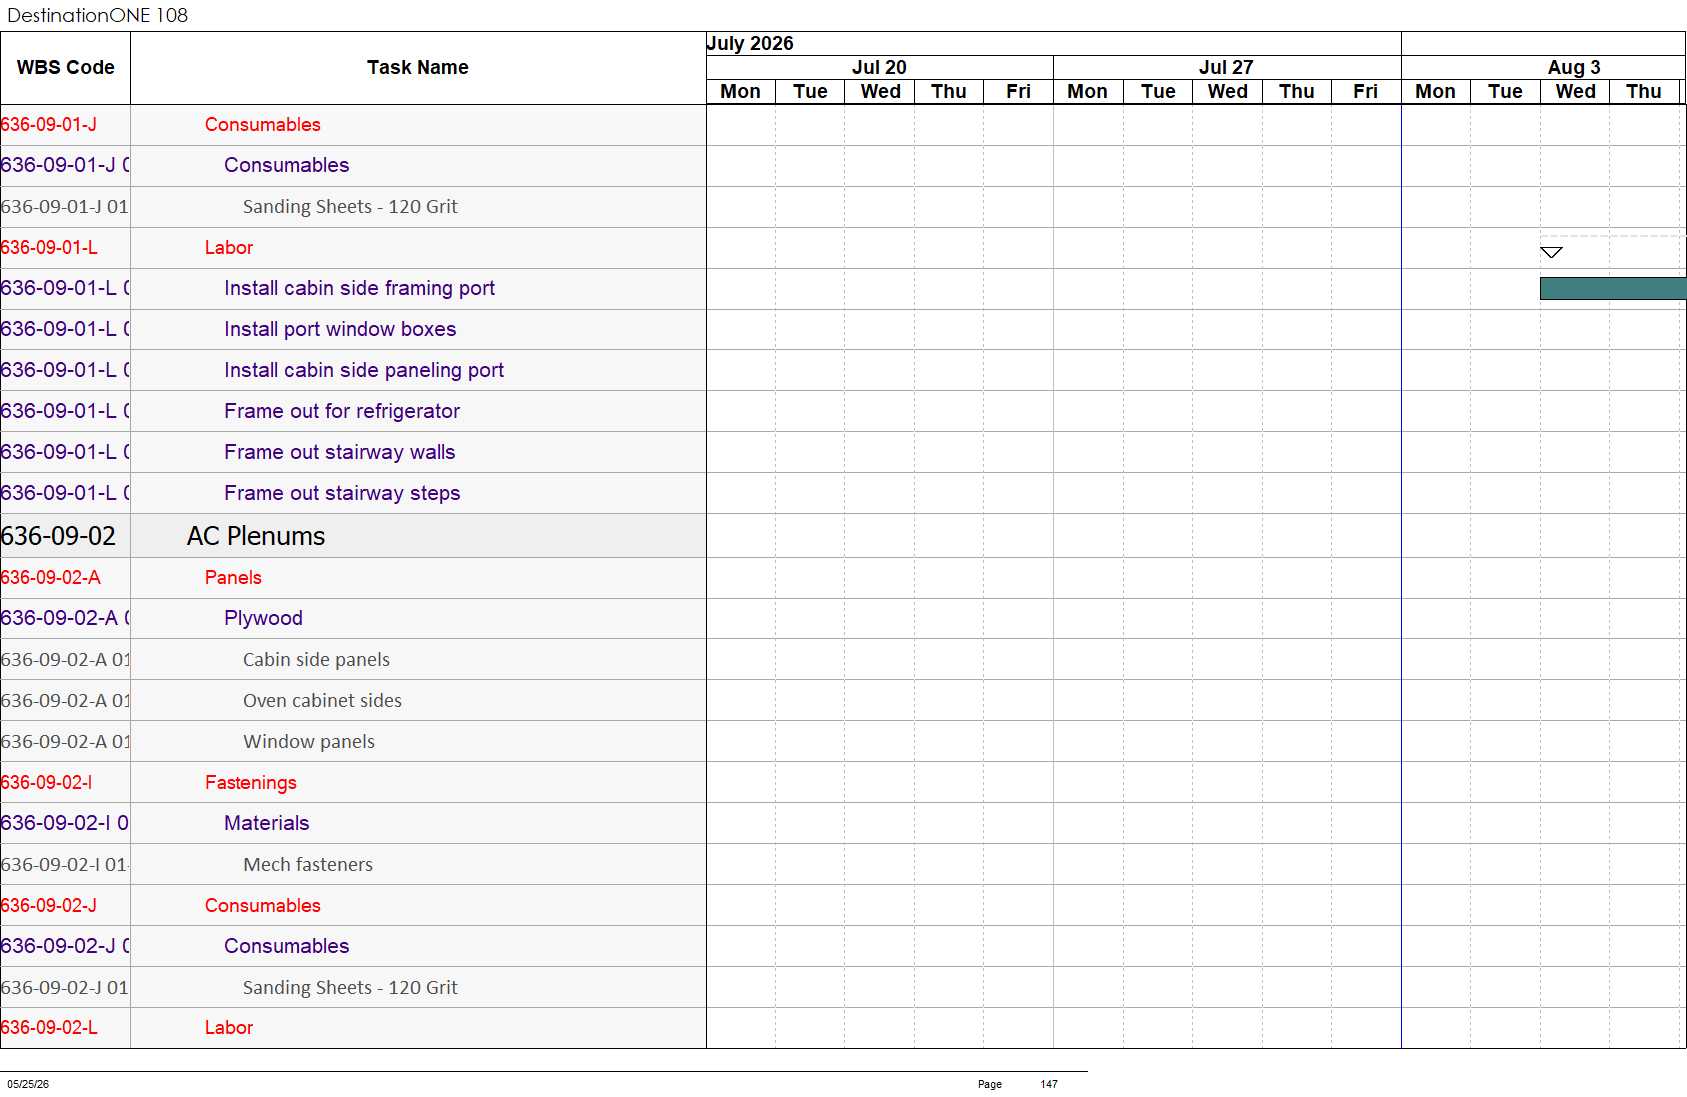The height and width of the screenshot is (1097, 1687).
Task: Select the red 'Panels' group row
Action: 353,577
